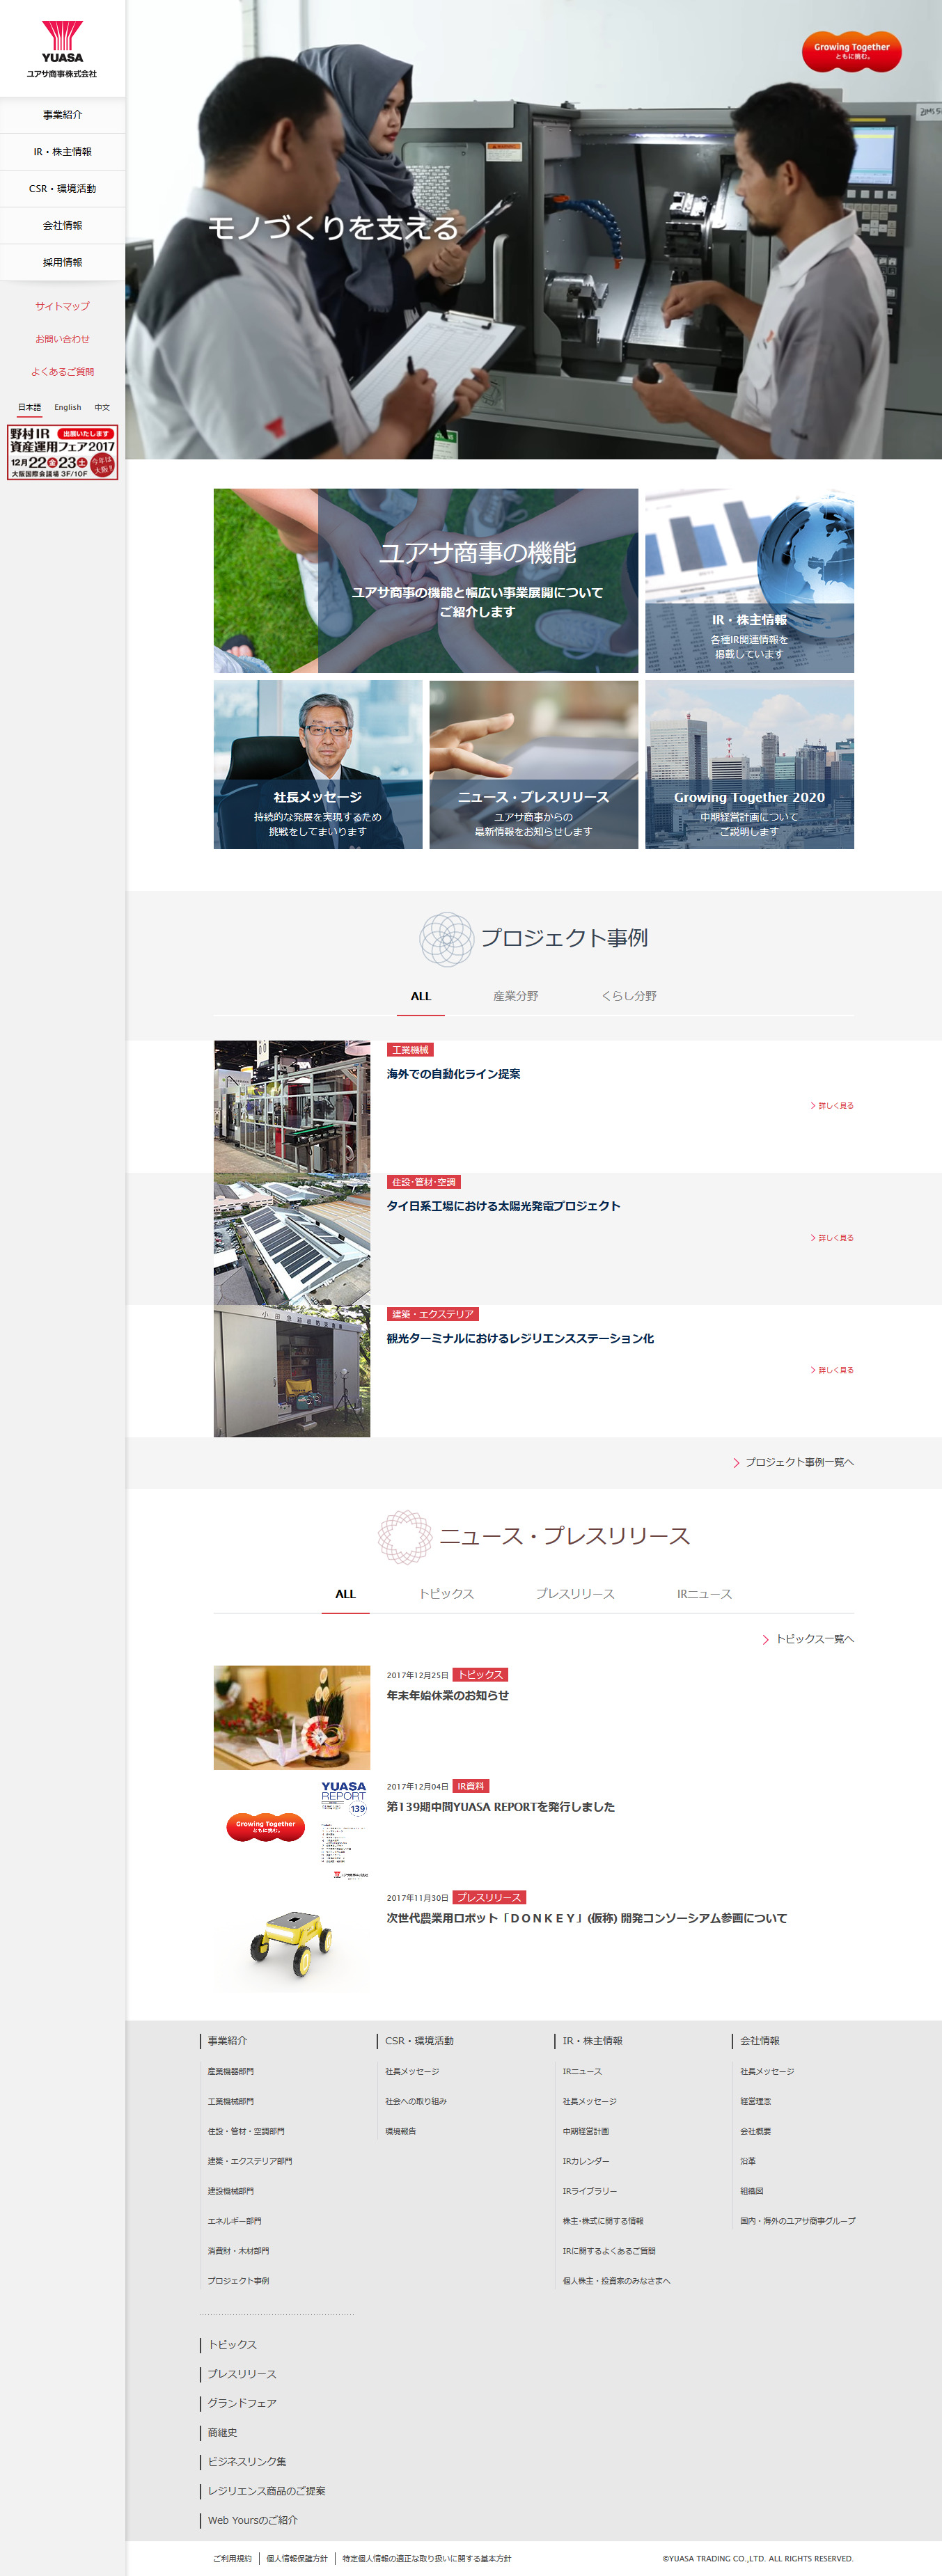Open footer 会社概要 link
942x2576 pixels.
(755, 2131)
